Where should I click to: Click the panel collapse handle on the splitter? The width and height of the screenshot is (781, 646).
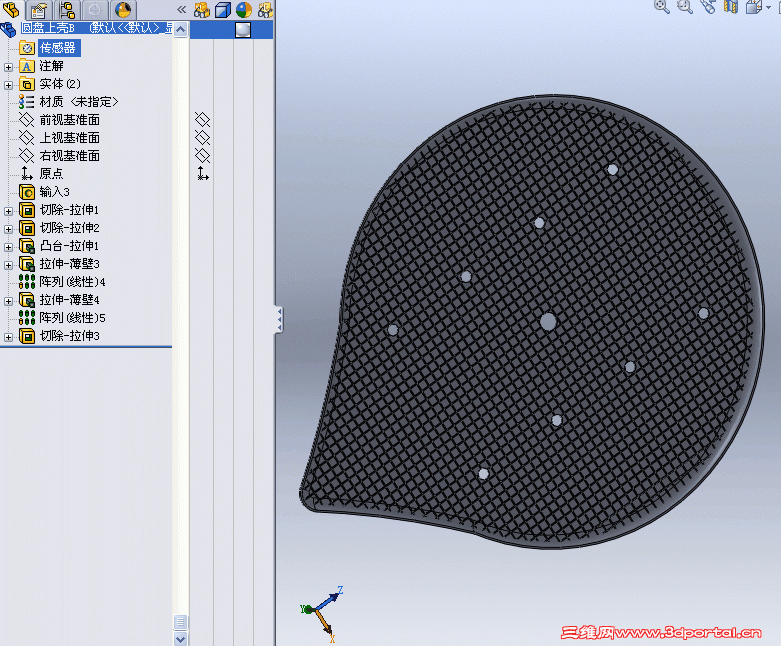click(279, 319)
